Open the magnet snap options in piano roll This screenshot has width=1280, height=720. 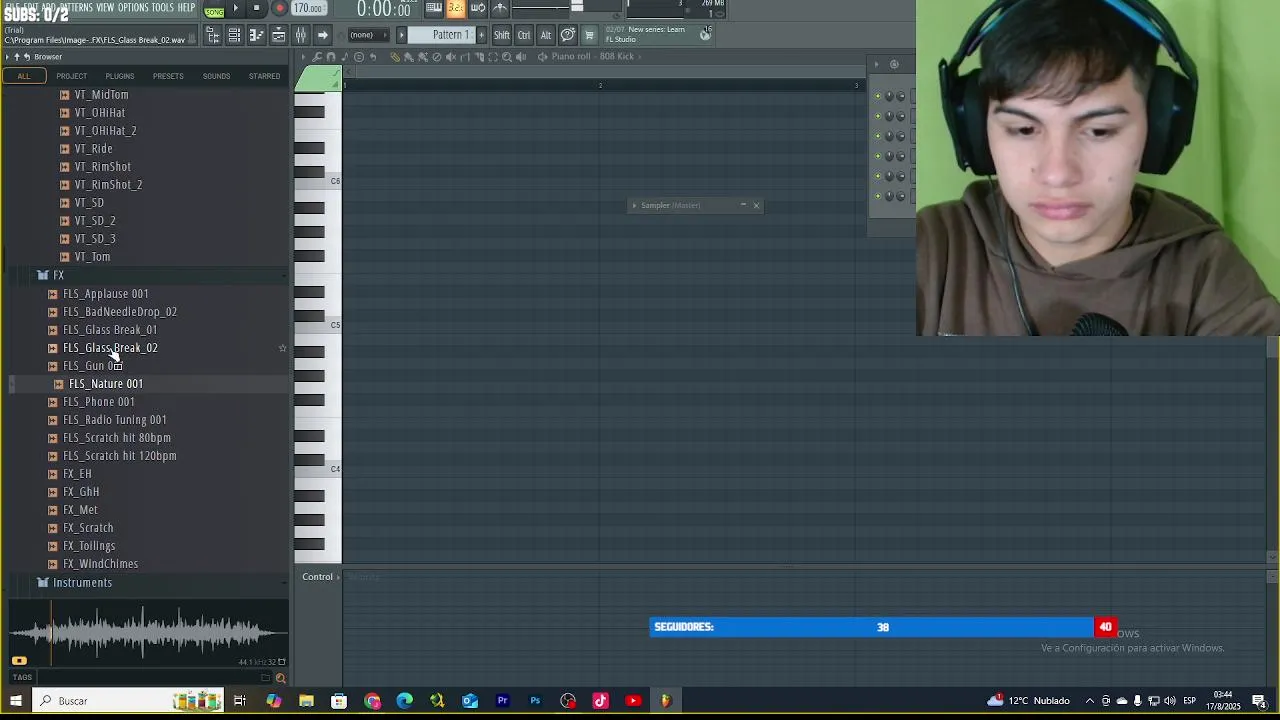[x=330, y=57]
